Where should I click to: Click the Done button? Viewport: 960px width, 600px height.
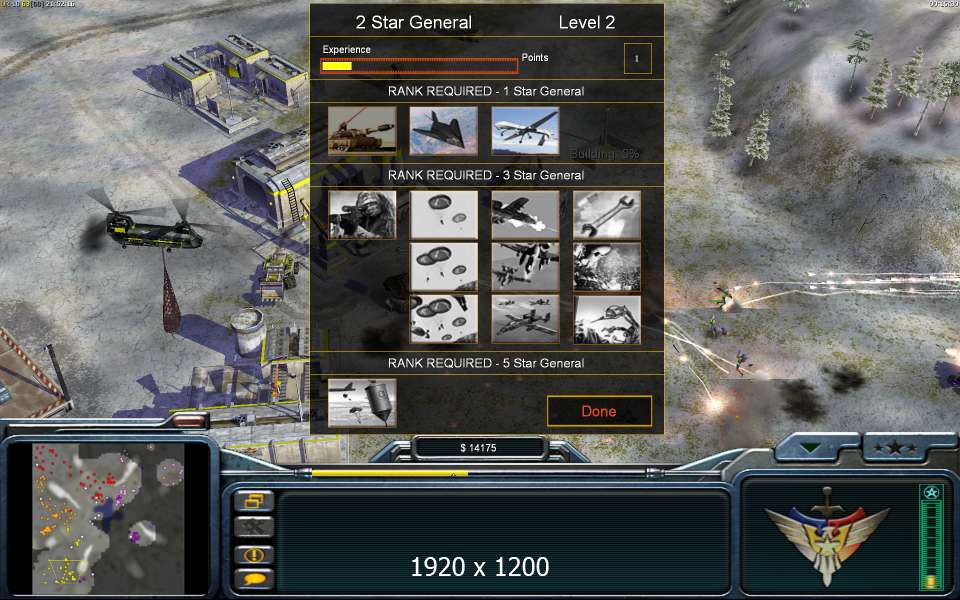tap(599, 411)
